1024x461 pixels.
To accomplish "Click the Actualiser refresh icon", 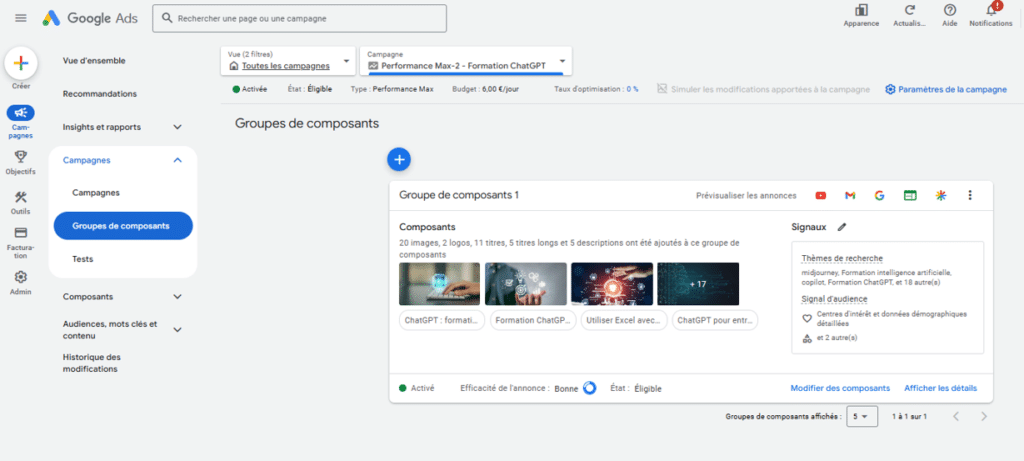I will point(910,10).
